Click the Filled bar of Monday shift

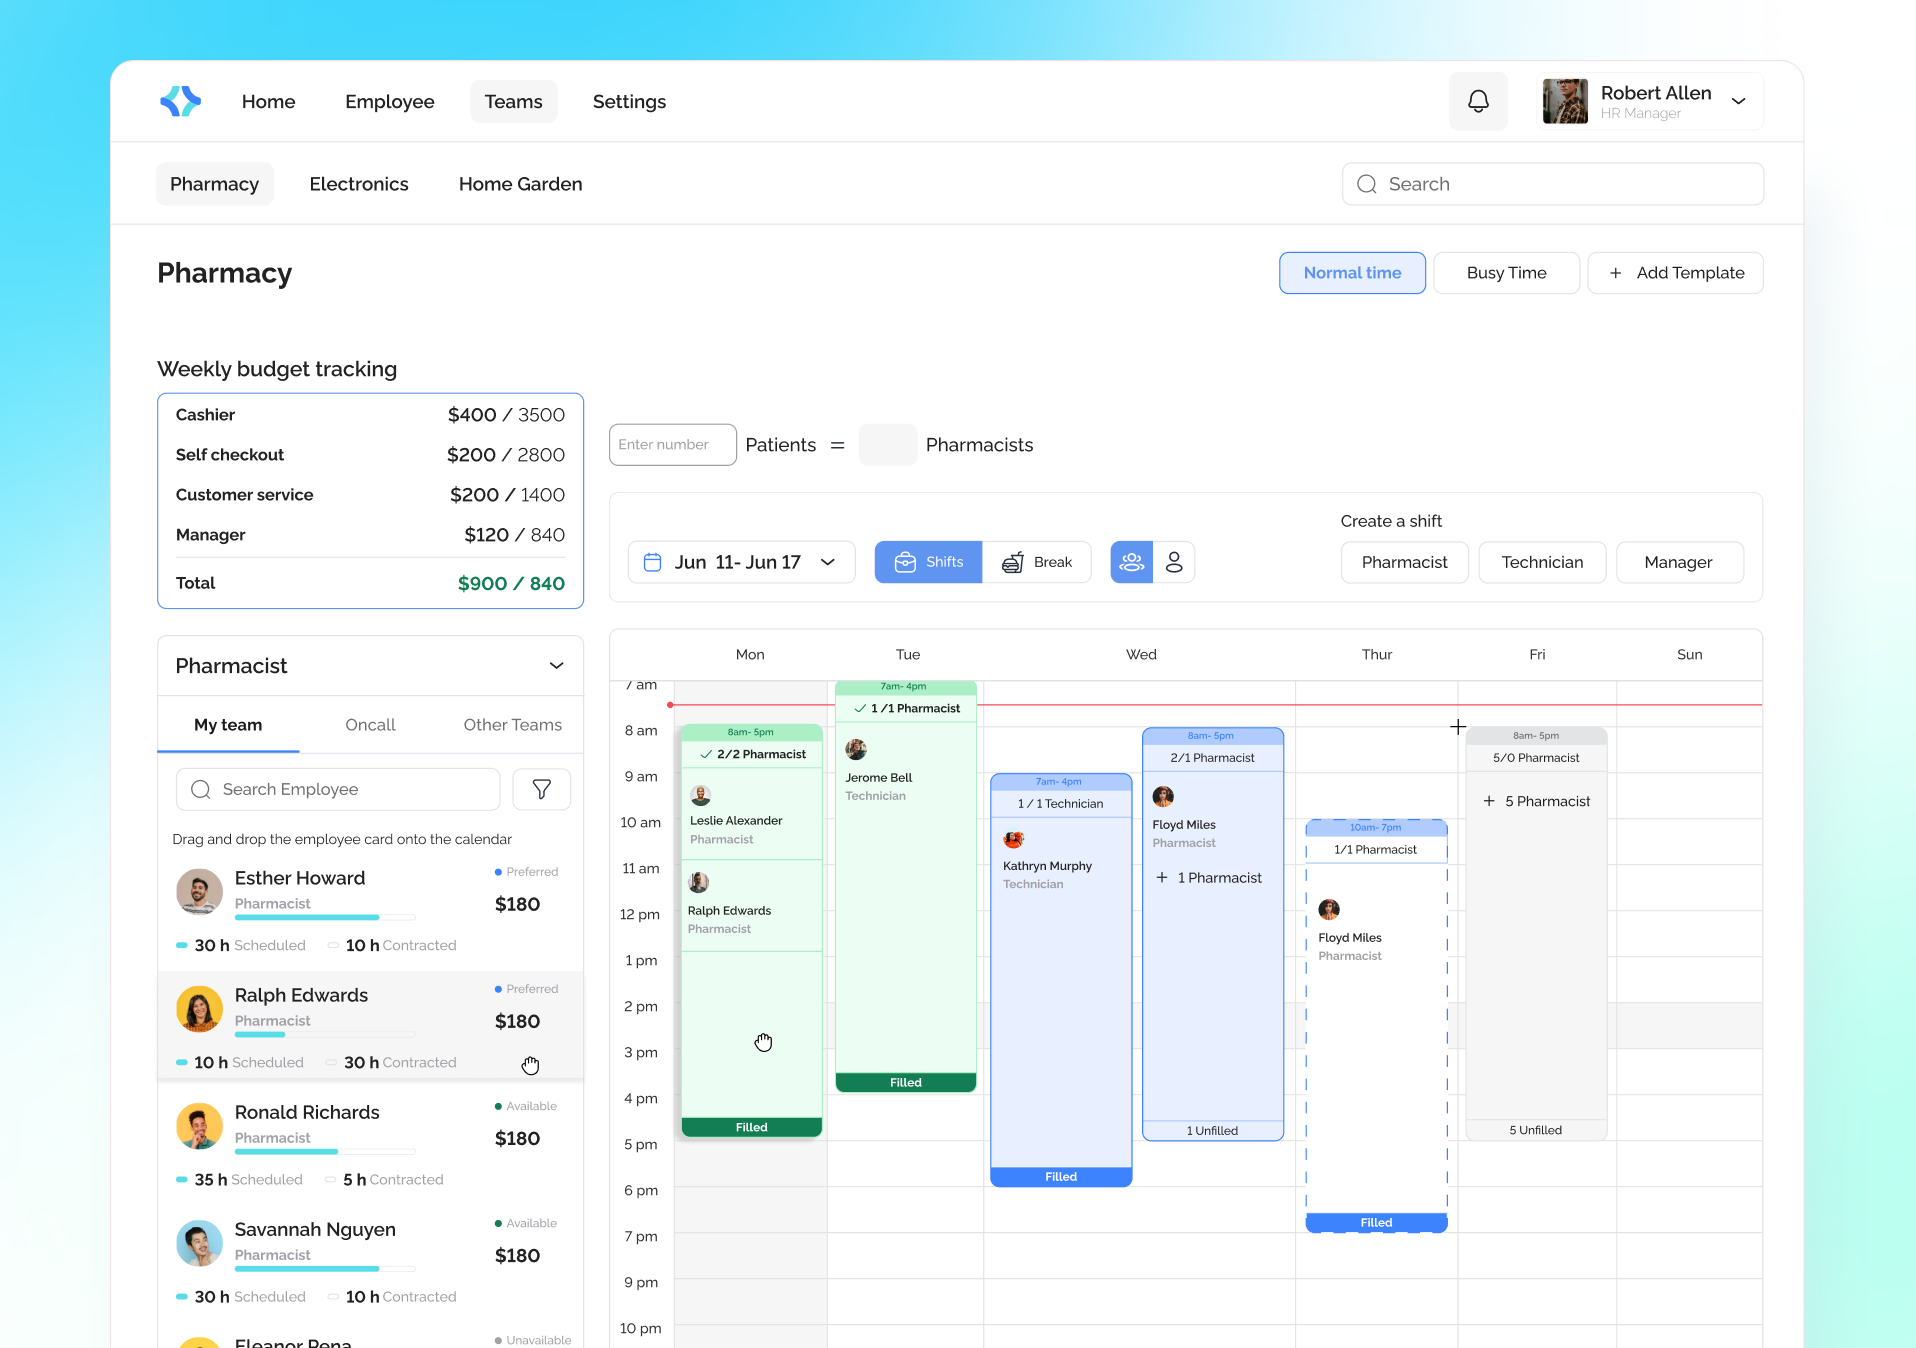click(x=752, y=1127)
